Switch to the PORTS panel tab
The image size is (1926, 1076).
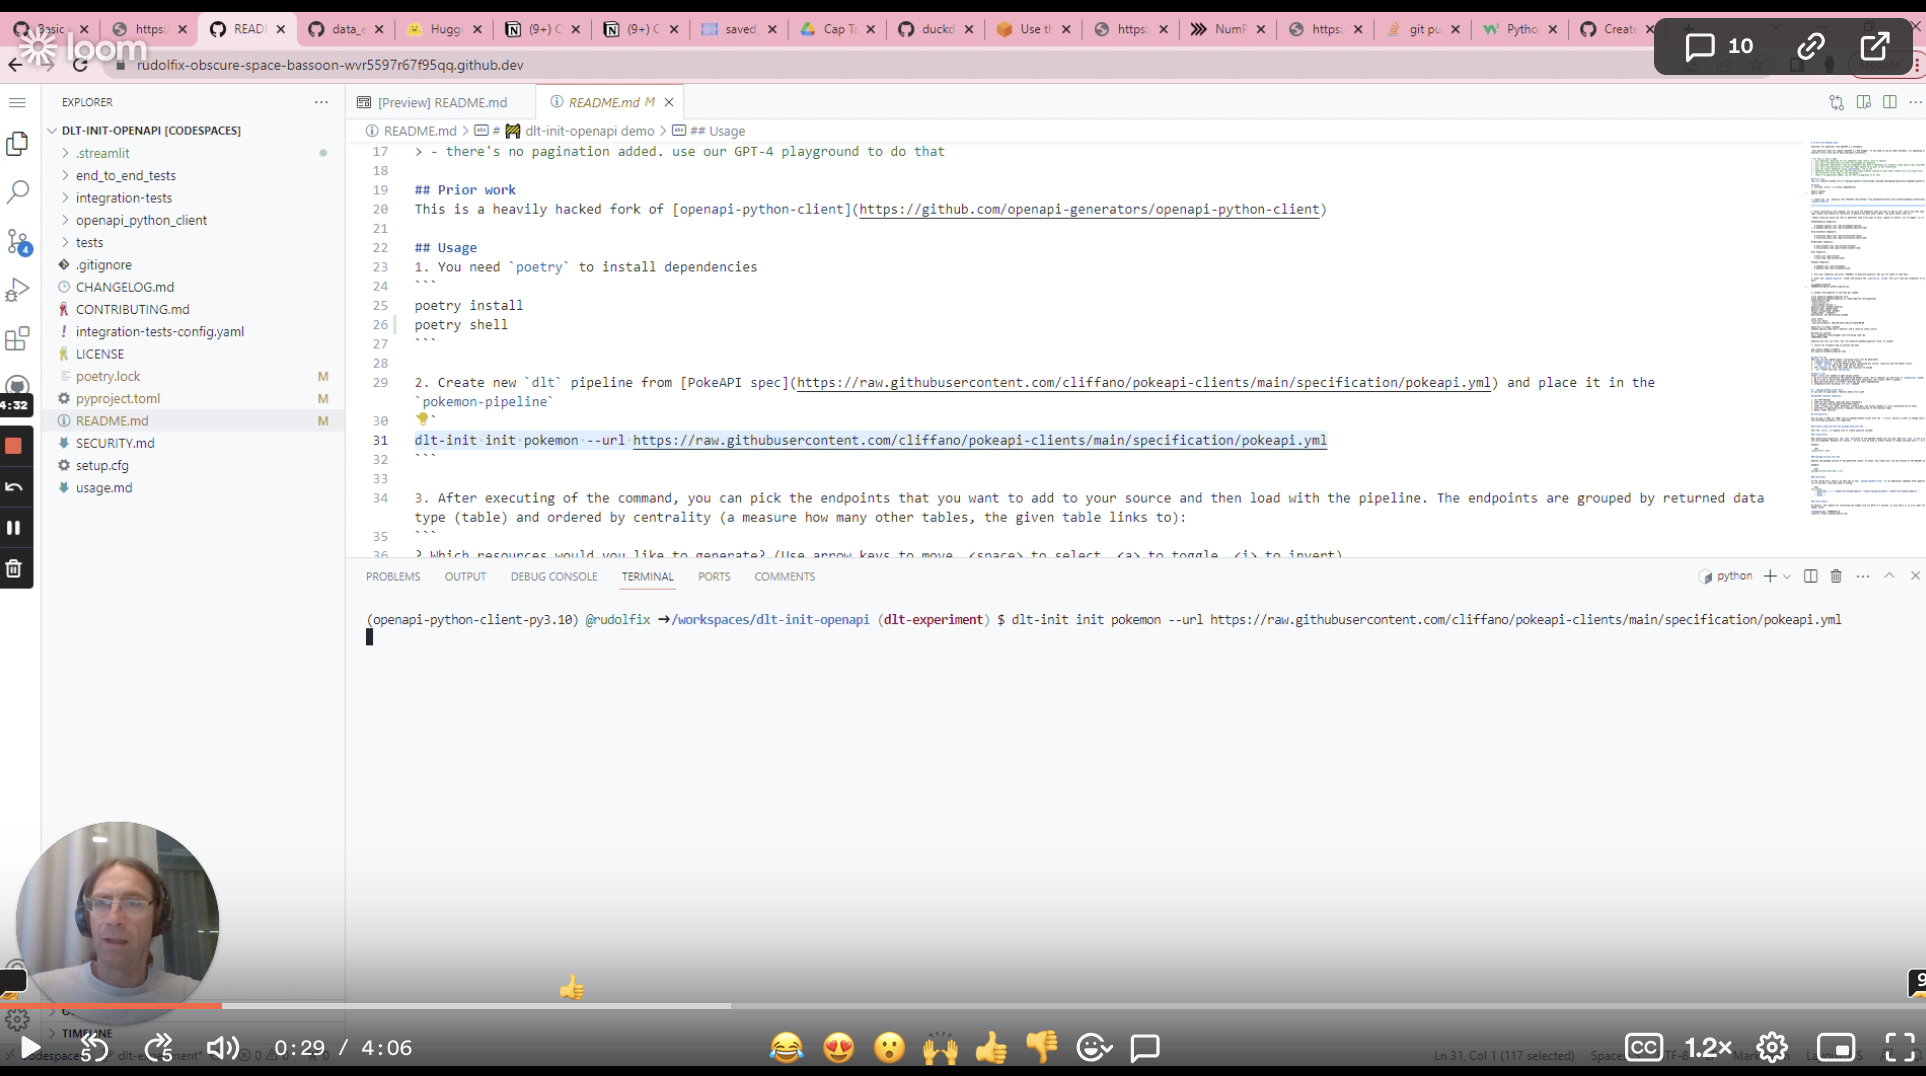tap(714, 576)
